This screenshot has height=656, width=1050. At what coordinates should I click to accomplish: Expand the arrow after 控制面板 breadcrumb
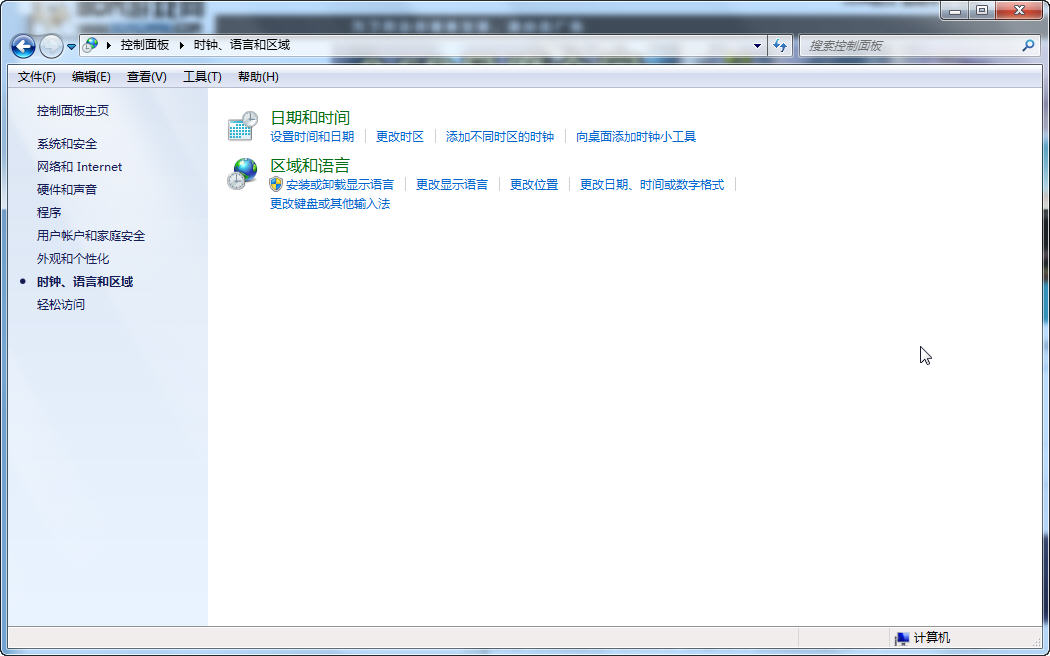[181, 46]
